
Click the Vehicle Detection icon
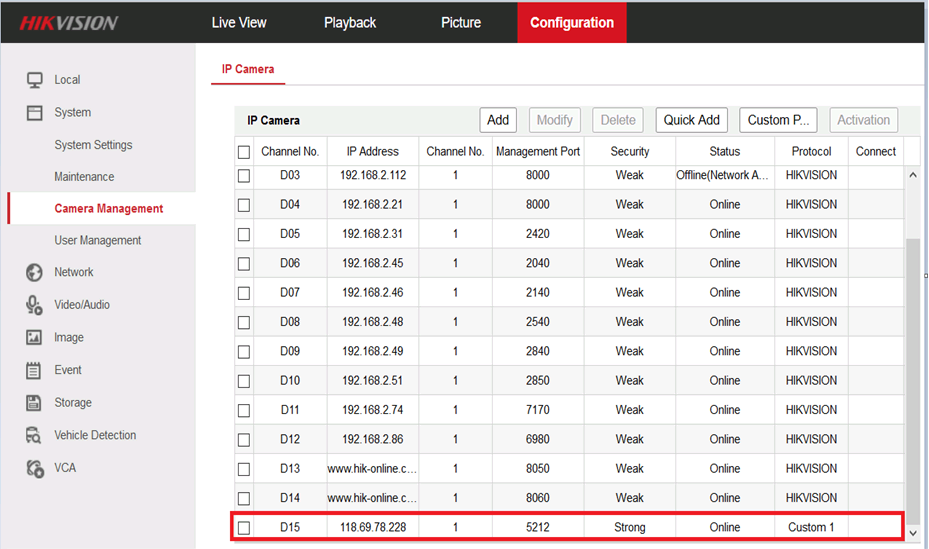[35, 436]
